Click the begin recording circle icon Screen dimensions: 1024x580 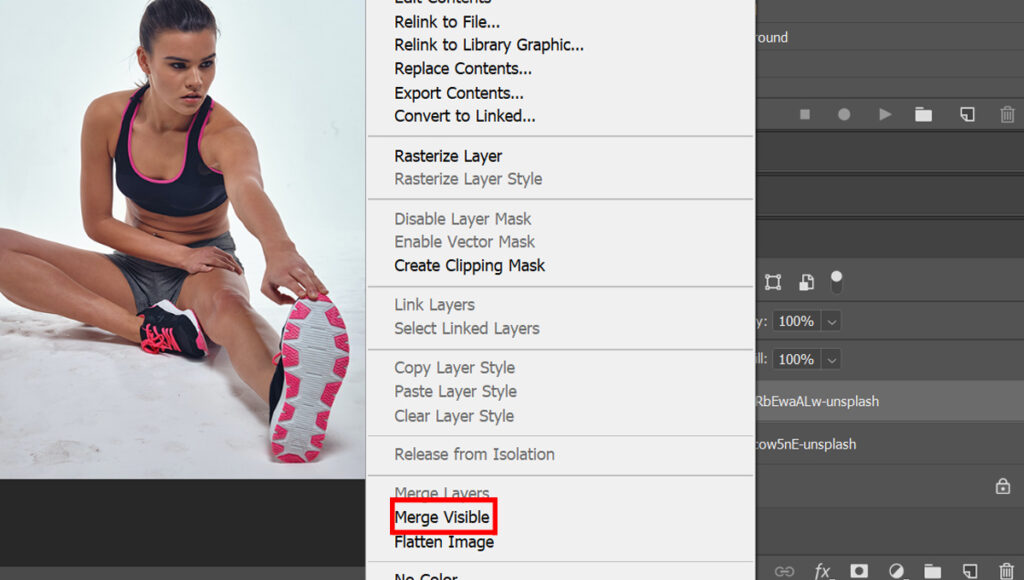pyautogui.click(x=844, y=114)
